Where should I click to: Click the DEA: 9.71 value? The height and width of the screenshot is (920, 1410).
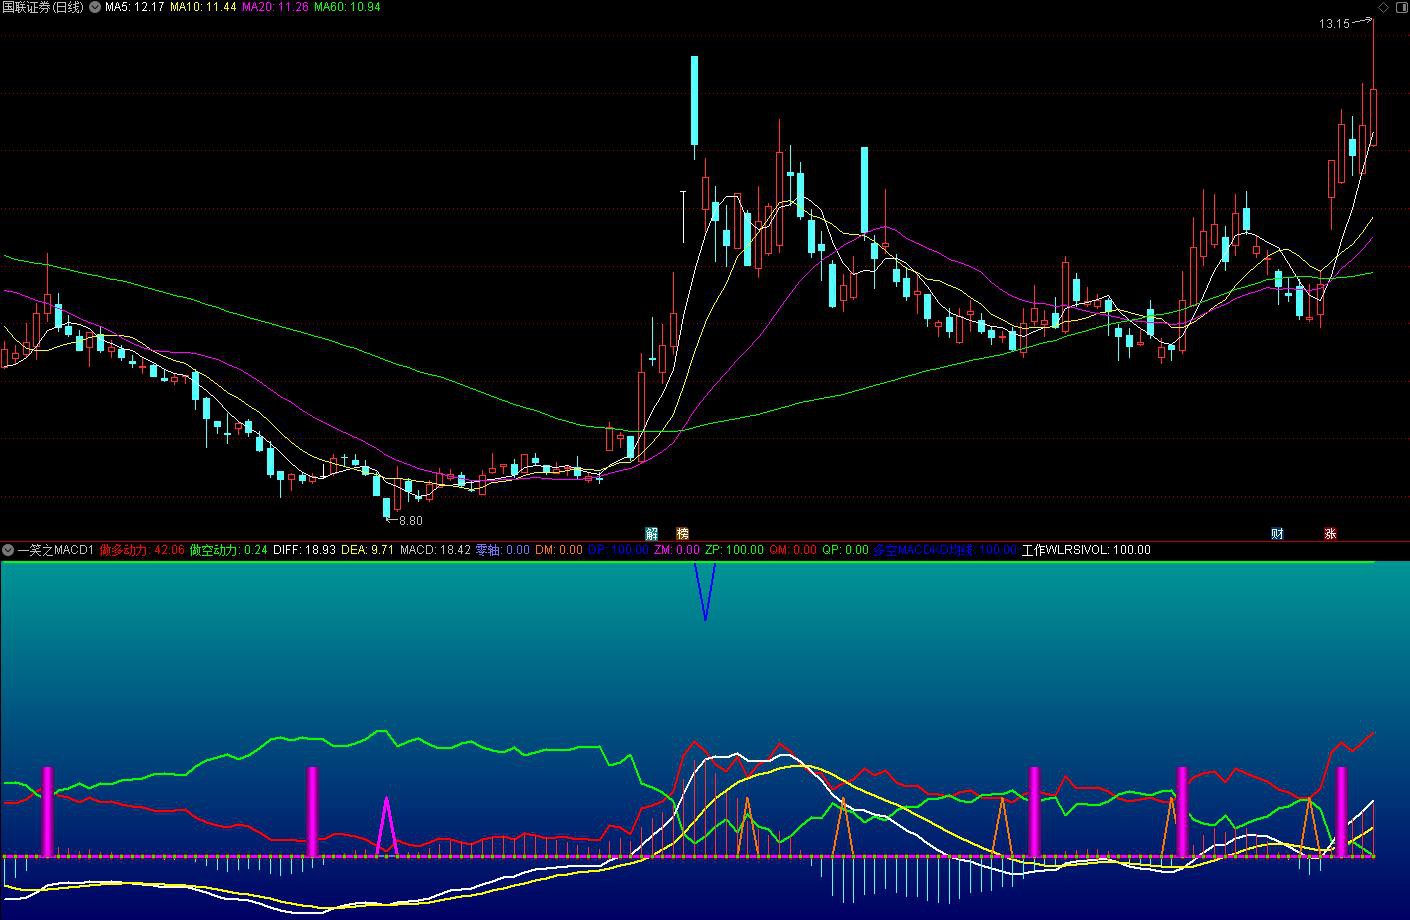coord(368,550)
